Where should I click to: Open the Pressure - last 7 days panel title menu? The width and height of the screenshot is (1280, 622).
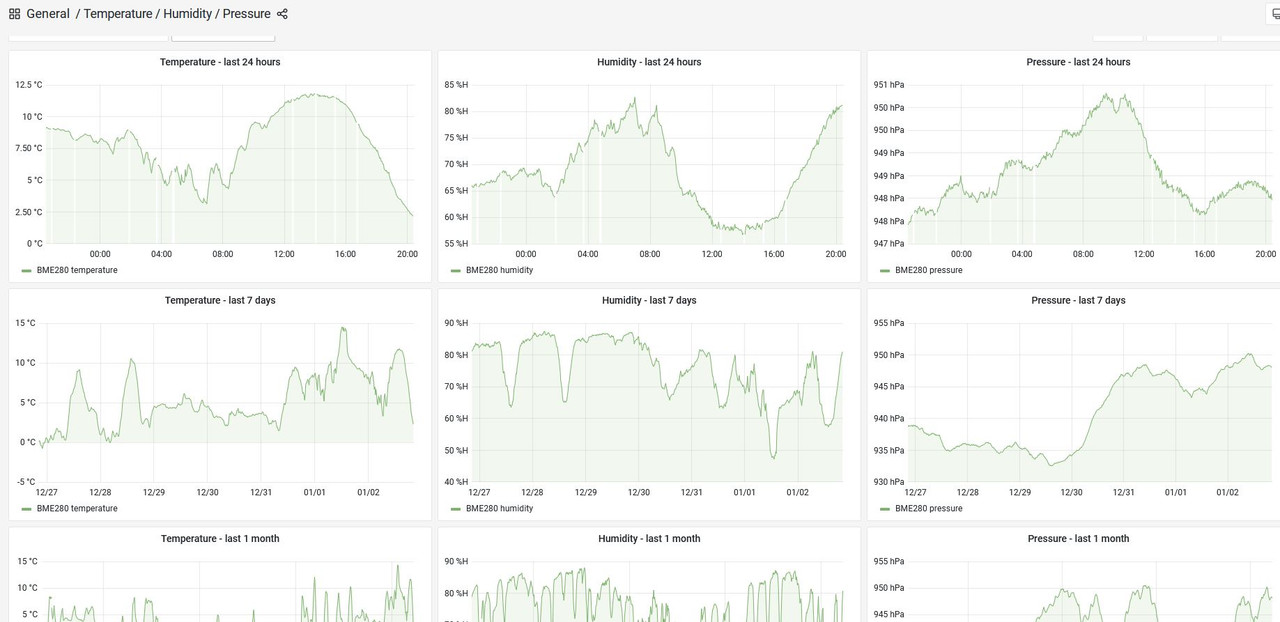click(x=1078, y=300)
